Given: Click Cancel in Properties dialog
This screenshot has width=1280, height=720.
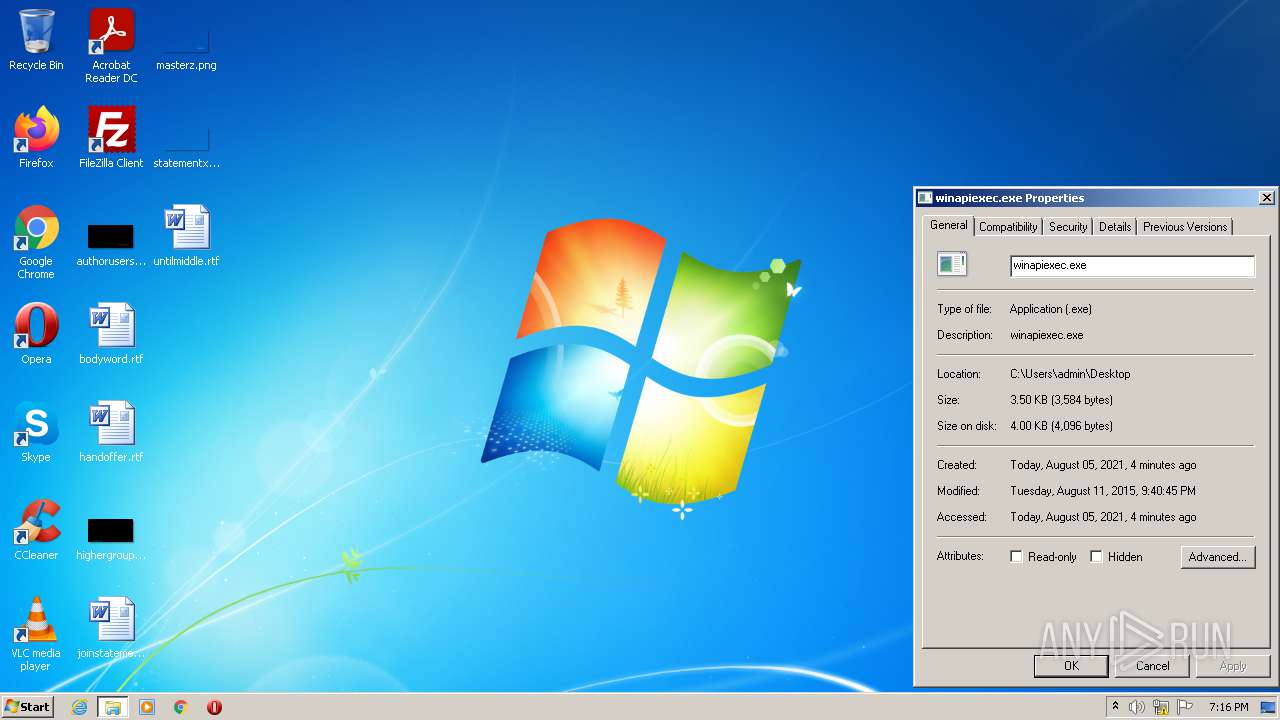Looking at the screenshot, I should click(1152, 666).
